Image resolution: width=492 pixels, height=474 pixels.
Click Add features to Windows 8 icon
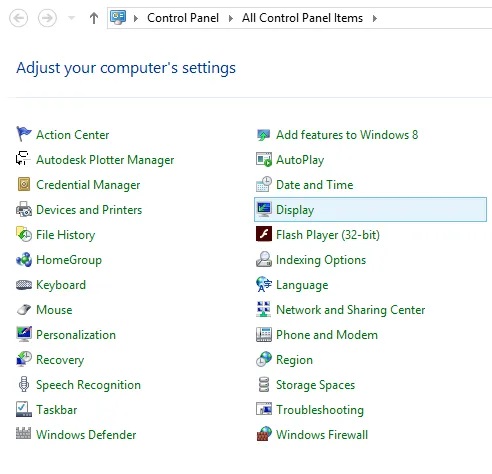coord(264,135)
